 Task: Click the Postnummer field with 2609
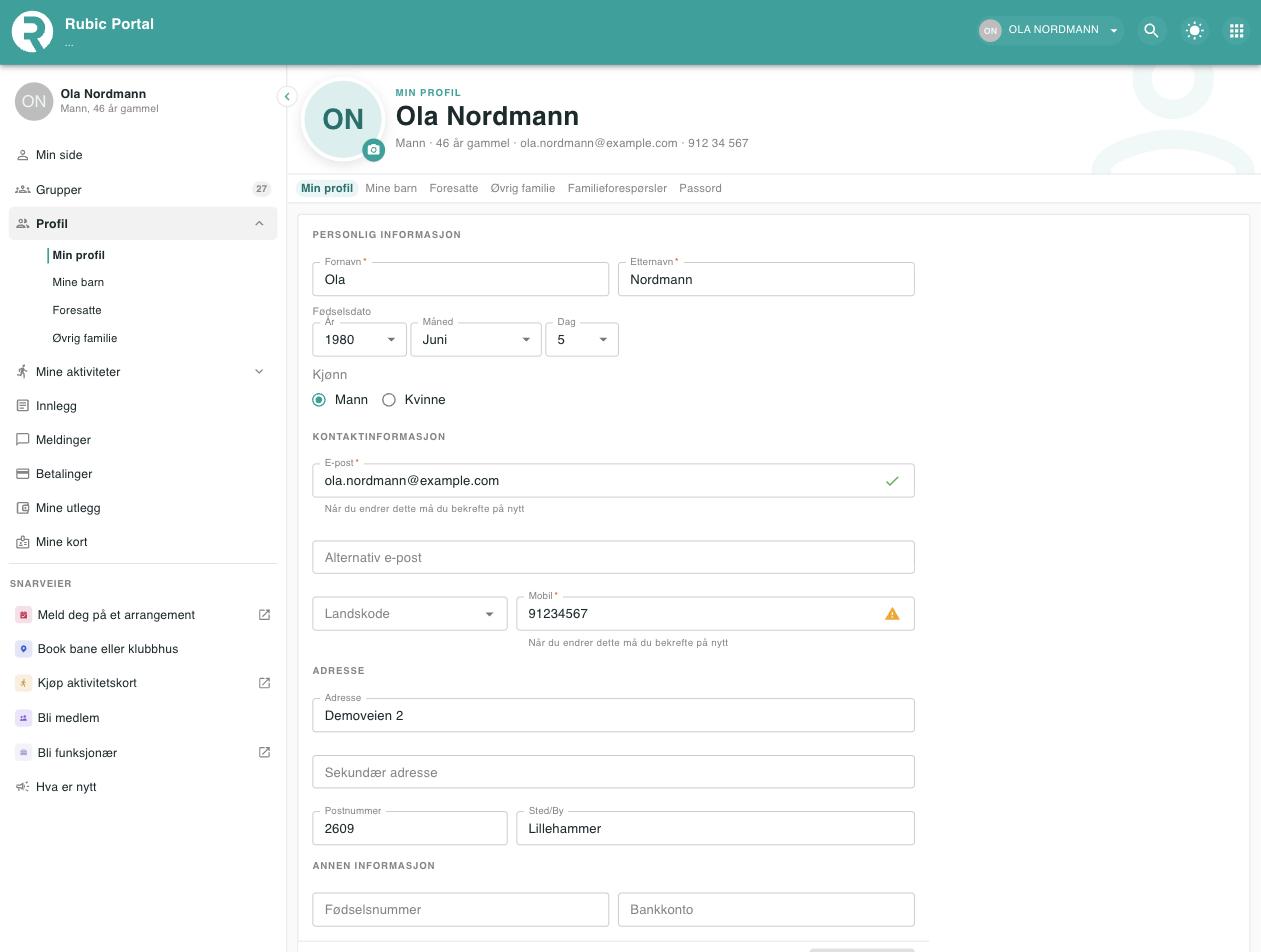[410, 828]
